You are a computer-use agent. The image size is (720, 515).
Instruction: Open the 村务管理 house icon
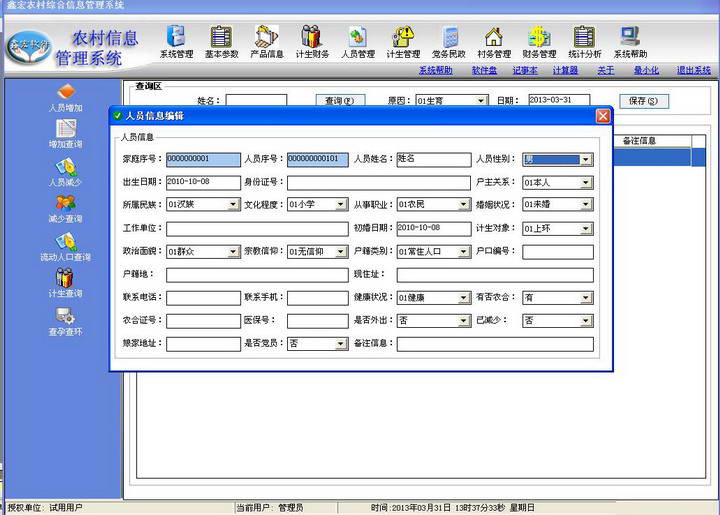494,42
